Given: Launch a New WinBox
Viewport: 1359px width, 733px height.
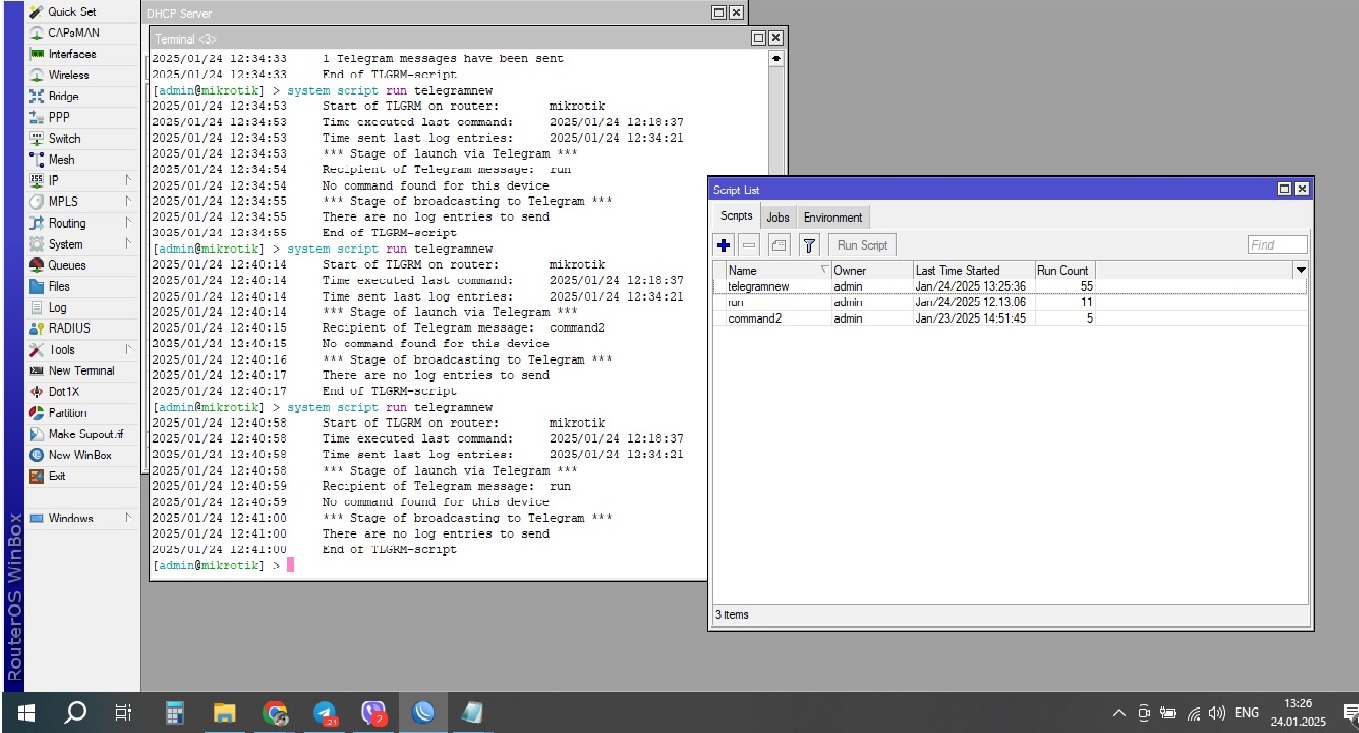Looking at the screenshot, I should tap(80, 454).
